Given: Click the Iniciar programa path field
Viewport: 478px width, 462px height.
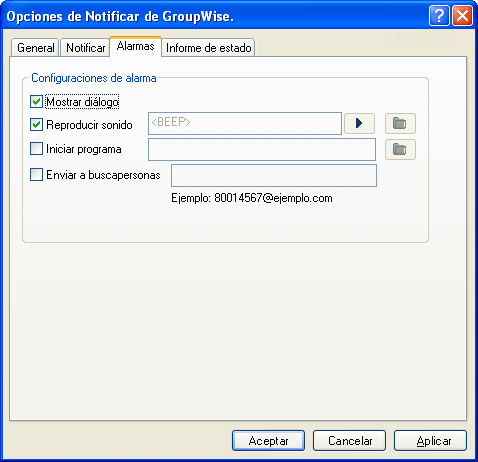Looking at the screenshot, I should tap(262, 149).
